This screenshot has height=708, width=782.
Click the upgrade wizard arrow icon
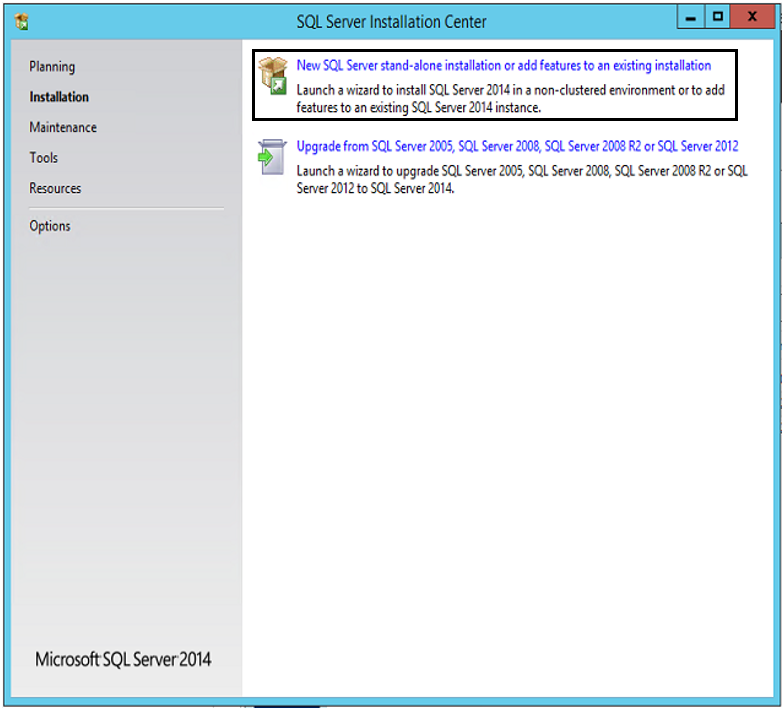[x=272, y=157]
